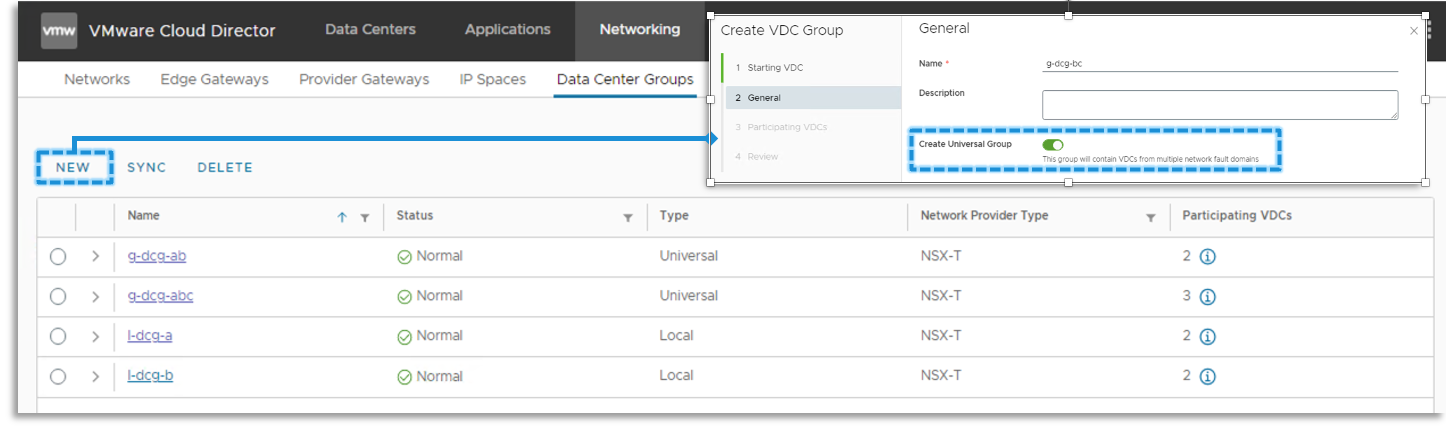Select radio button for g-dcg-ab row
This screenshot has width=1446, height=430.
[58, 257]
